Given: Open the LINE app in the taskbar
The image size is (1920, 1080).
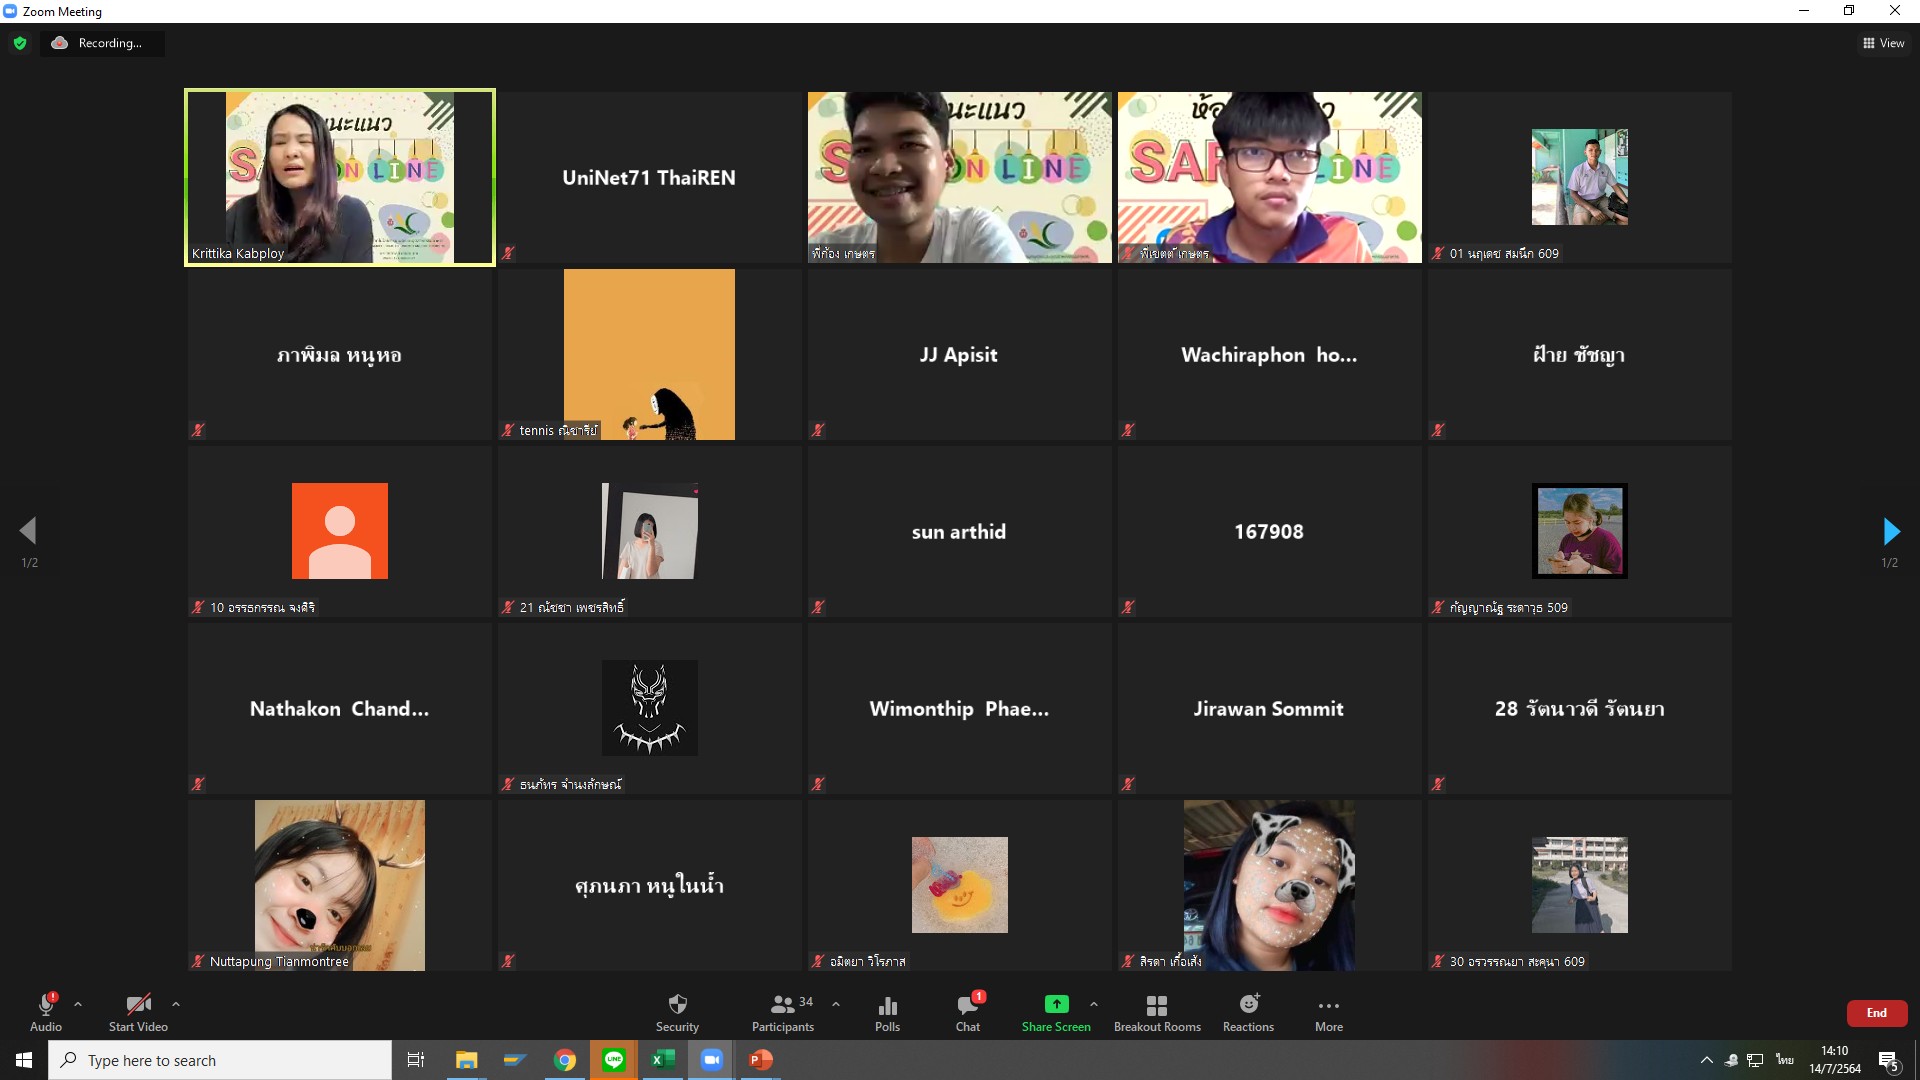Looking at the screenshot, I should [614, 1060].
